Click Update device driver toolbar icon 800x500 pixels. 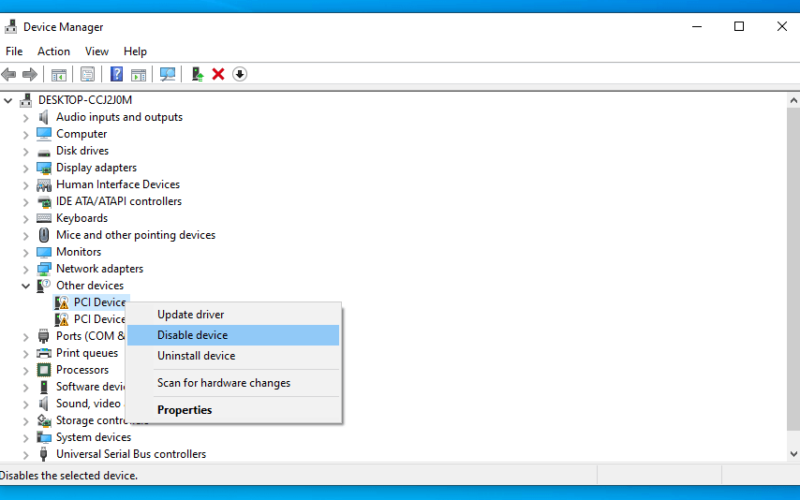[197, 74]
